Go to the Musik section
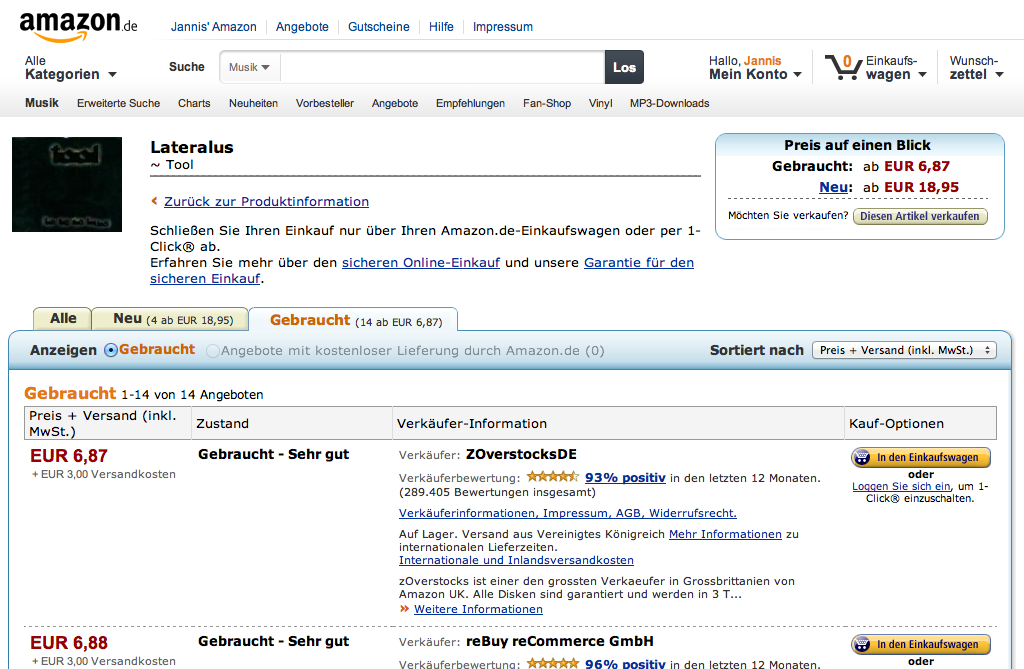1024x669 pixels. (x=42, y=103)
